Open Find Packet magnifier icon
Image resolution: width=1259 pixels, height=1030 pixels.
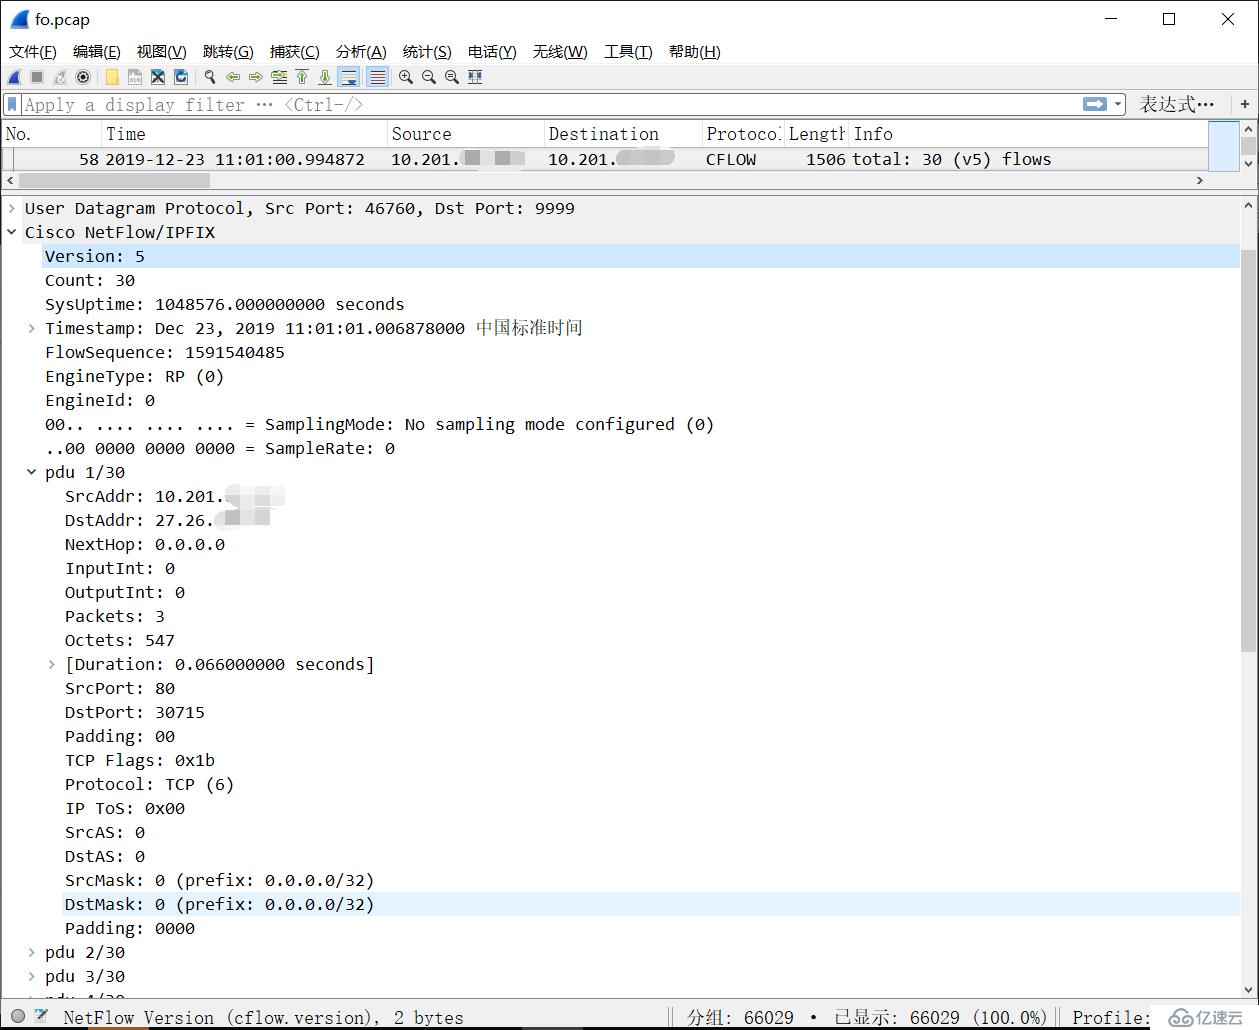[x=210, y=77]
